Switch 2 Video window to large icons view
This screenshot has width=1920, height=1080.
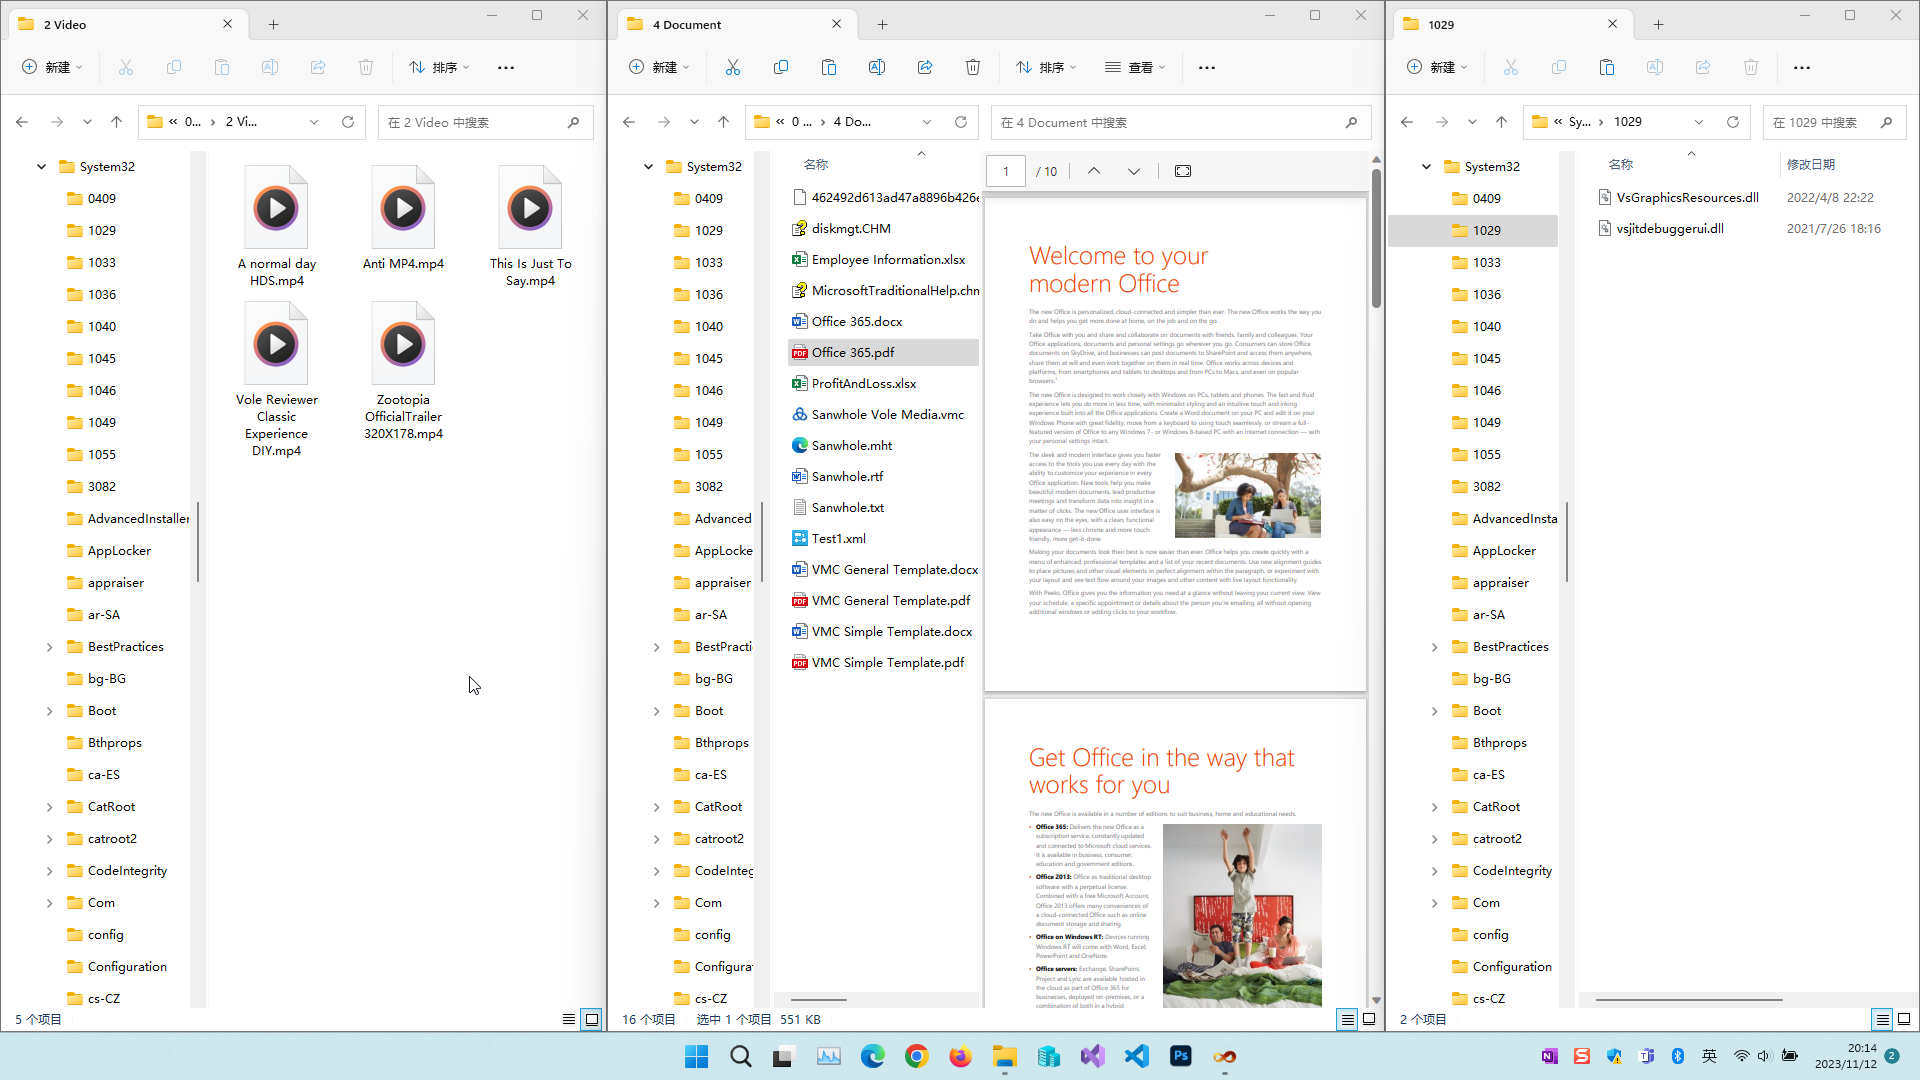pos(592,1019)
